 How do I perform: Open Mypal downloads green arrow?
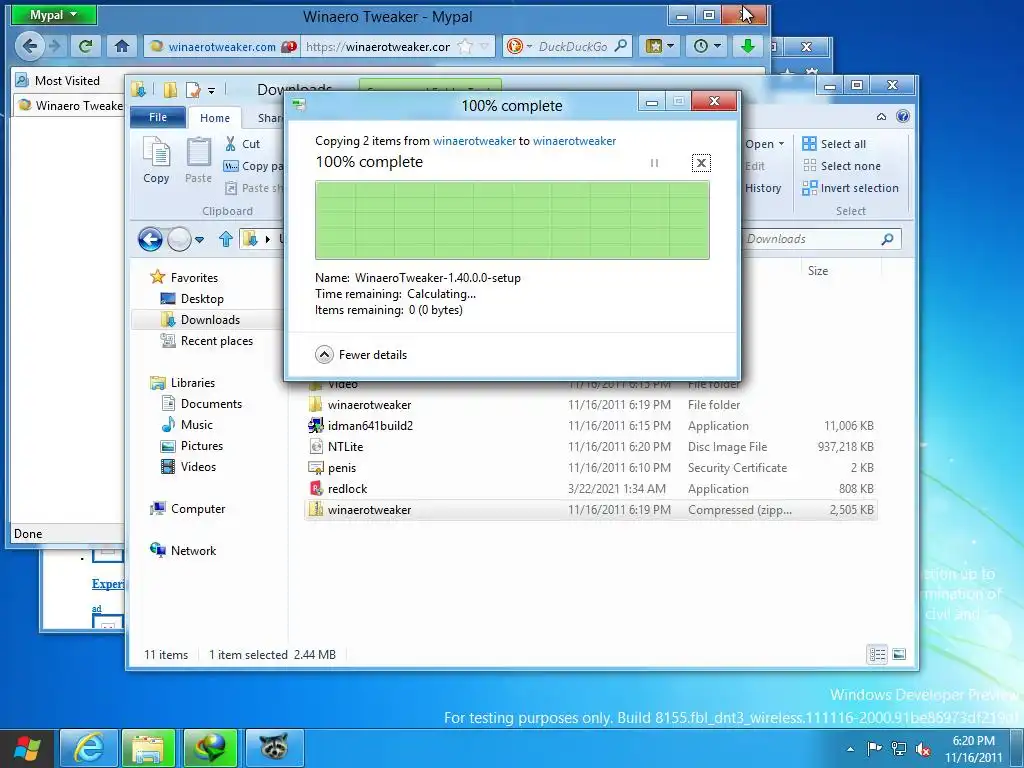(748, 46)
